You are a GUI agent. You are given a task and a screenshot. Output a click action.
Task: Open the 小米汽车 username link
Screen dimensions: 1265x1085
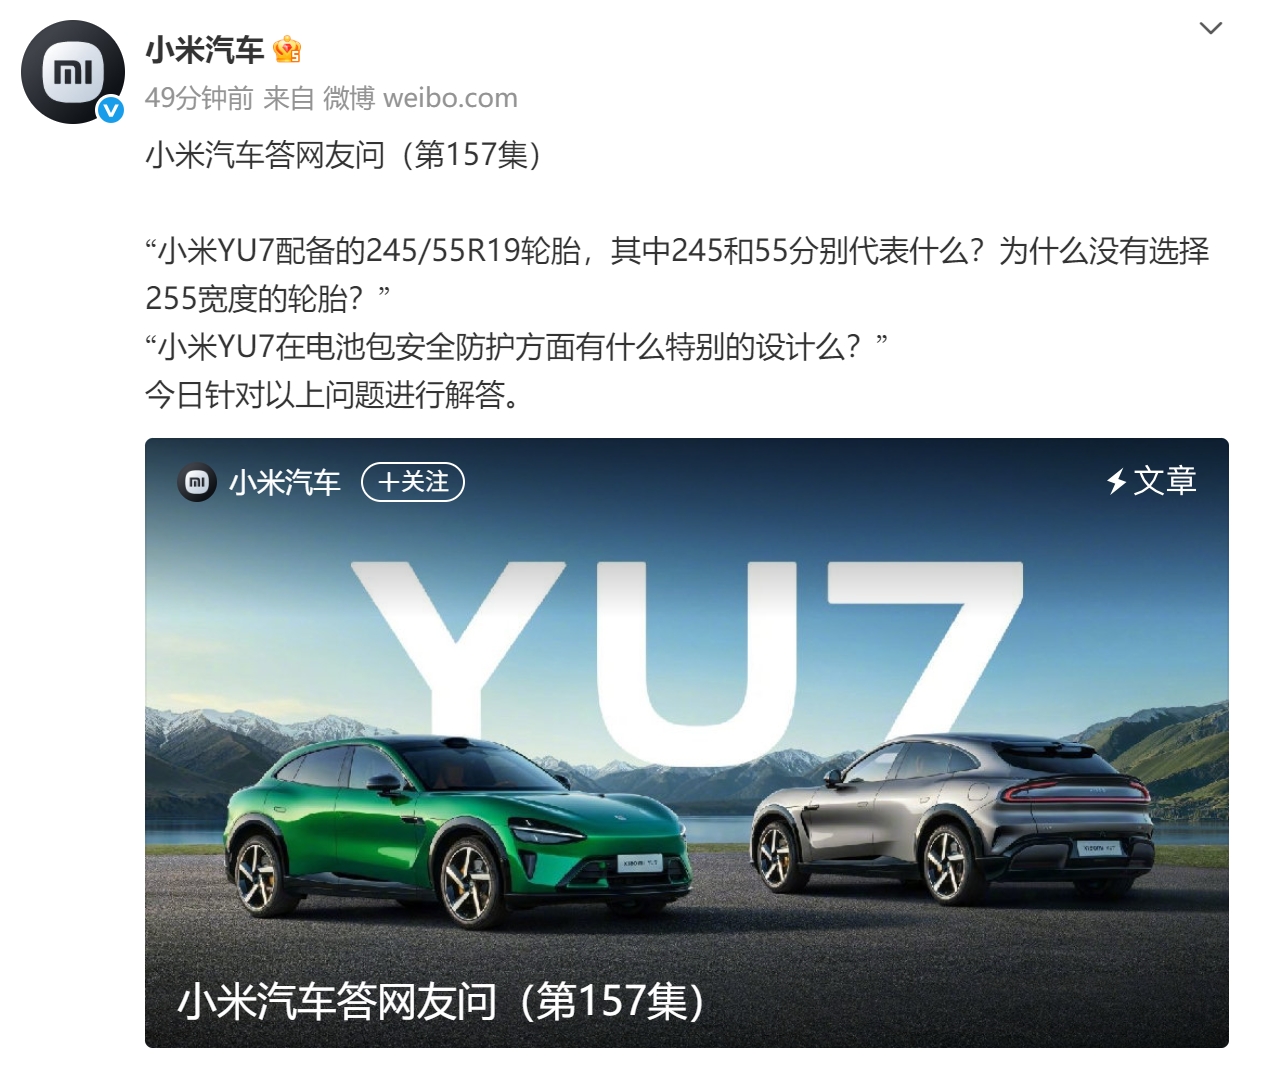(x=204, y=49)
